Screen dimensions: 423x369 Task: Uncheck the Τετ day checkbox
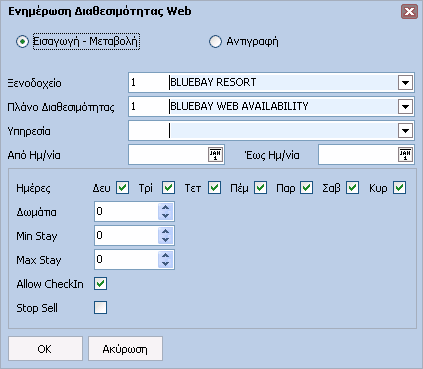pos(215,188)
